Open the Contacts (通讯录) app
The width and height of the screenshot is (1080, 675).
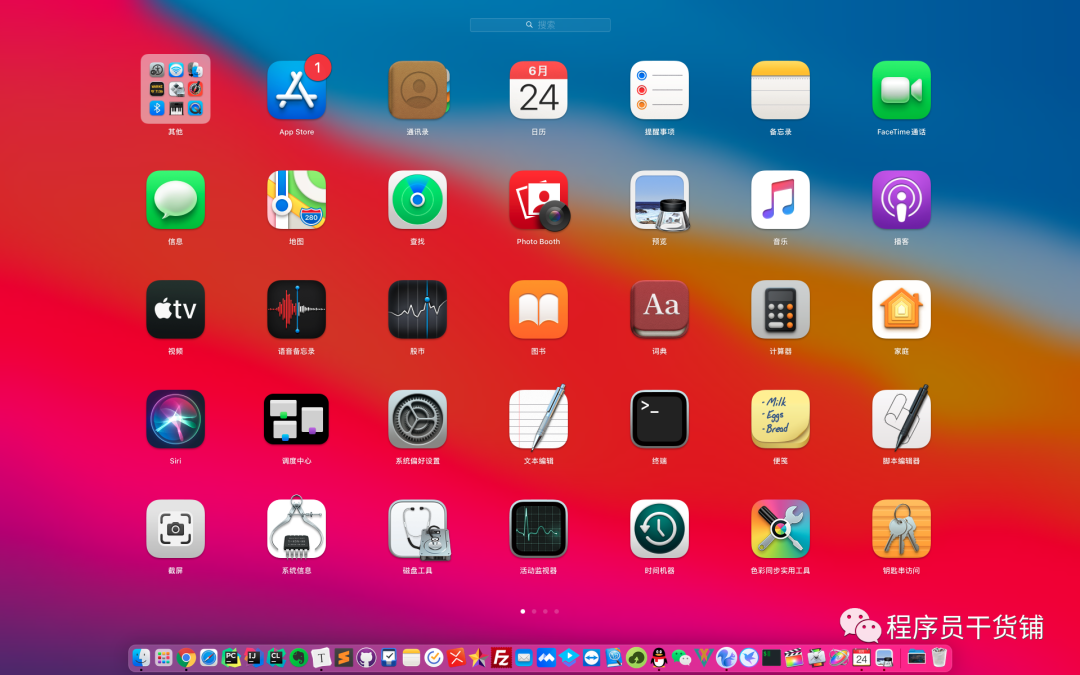coord(417,90)
